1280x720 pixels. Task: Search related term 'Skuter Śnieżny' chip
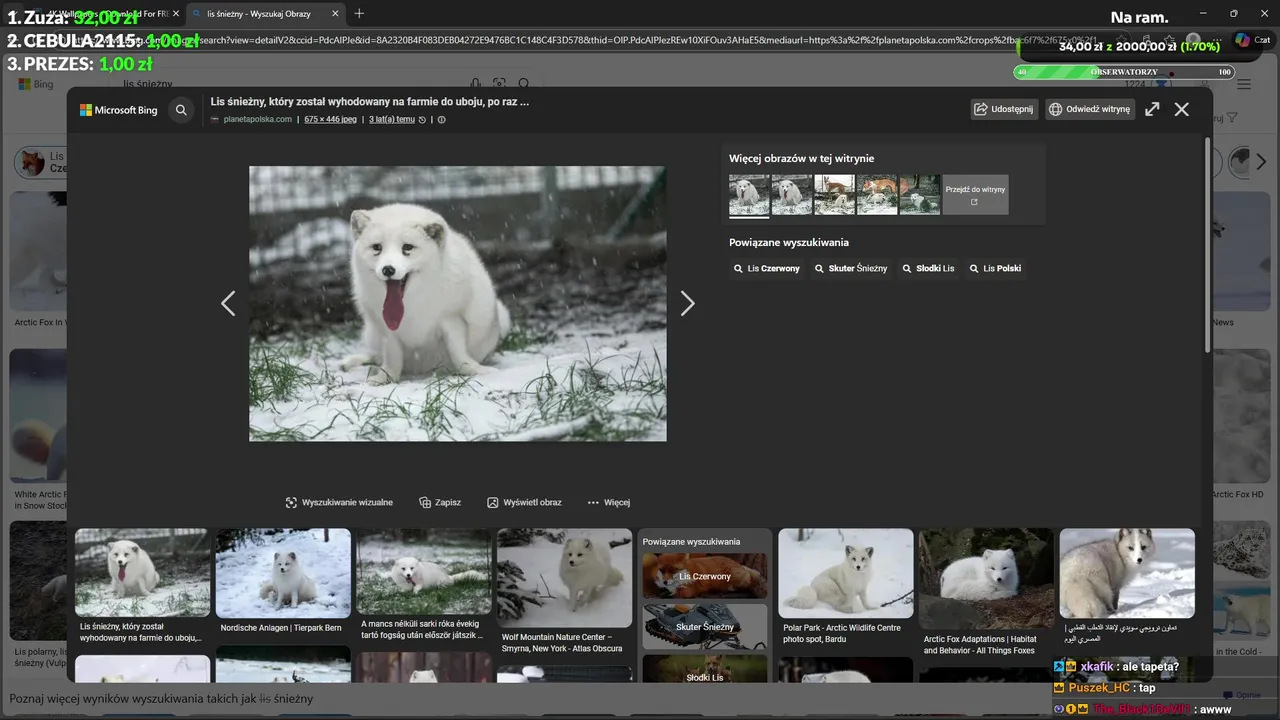[x=851, y=268]
